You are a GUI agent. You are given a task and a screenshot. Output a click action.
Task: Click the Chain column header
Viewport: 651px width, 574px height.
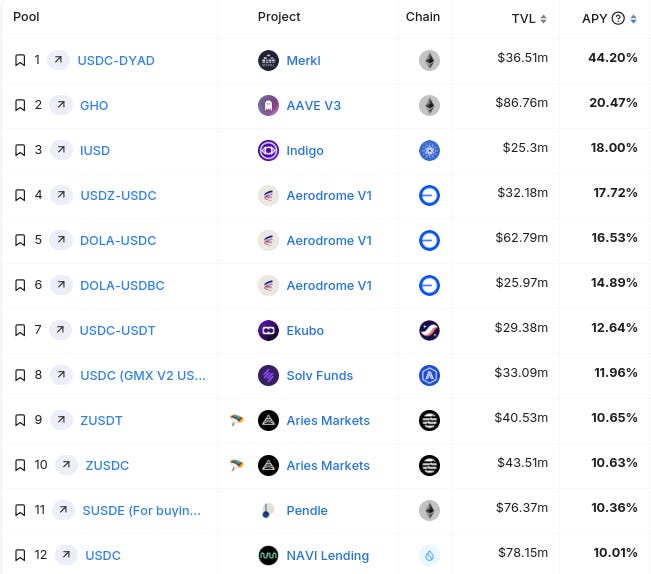coord(423,17)
